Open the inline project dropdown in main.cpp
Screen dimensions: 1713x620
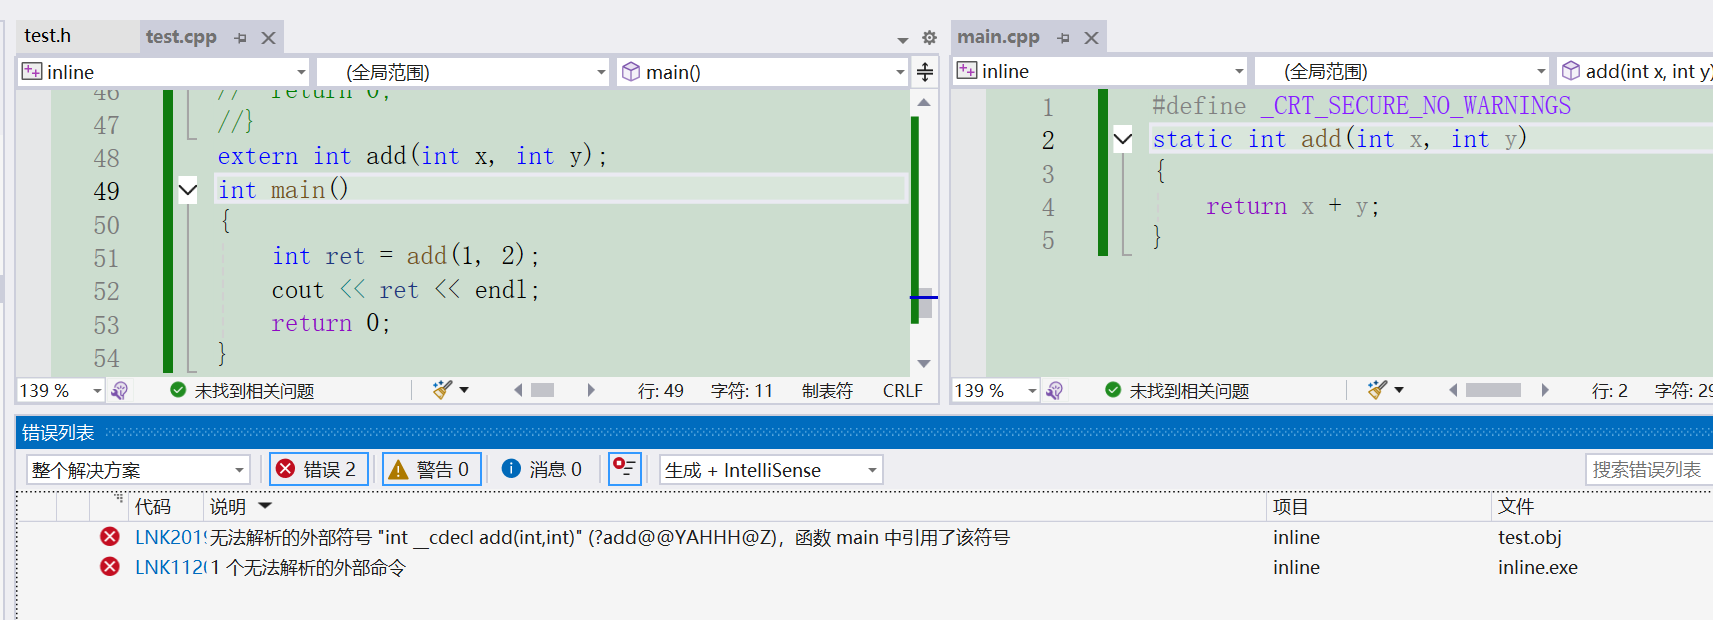[1100, 71]
